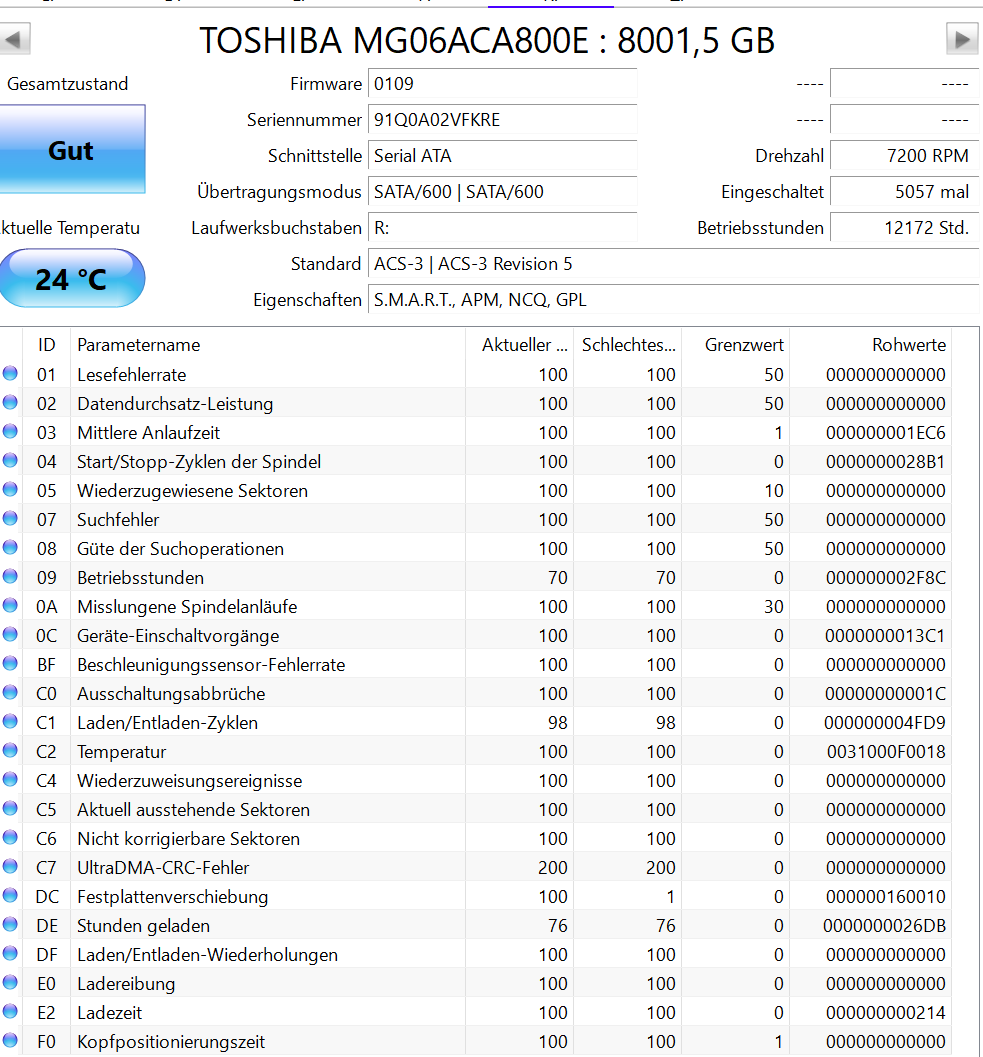Select the Übertragungsmodus field SATA/600
983x1057 pixels.
502,191
